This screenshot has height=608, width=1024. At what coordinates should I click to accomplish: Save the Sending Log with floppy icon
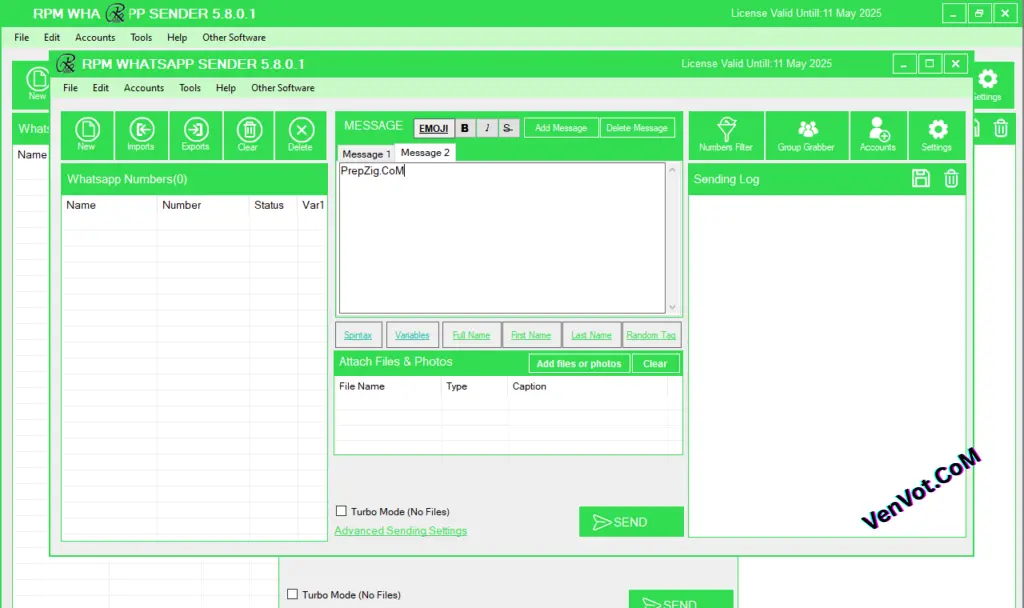pyautogui.click(x=921, y=178)
